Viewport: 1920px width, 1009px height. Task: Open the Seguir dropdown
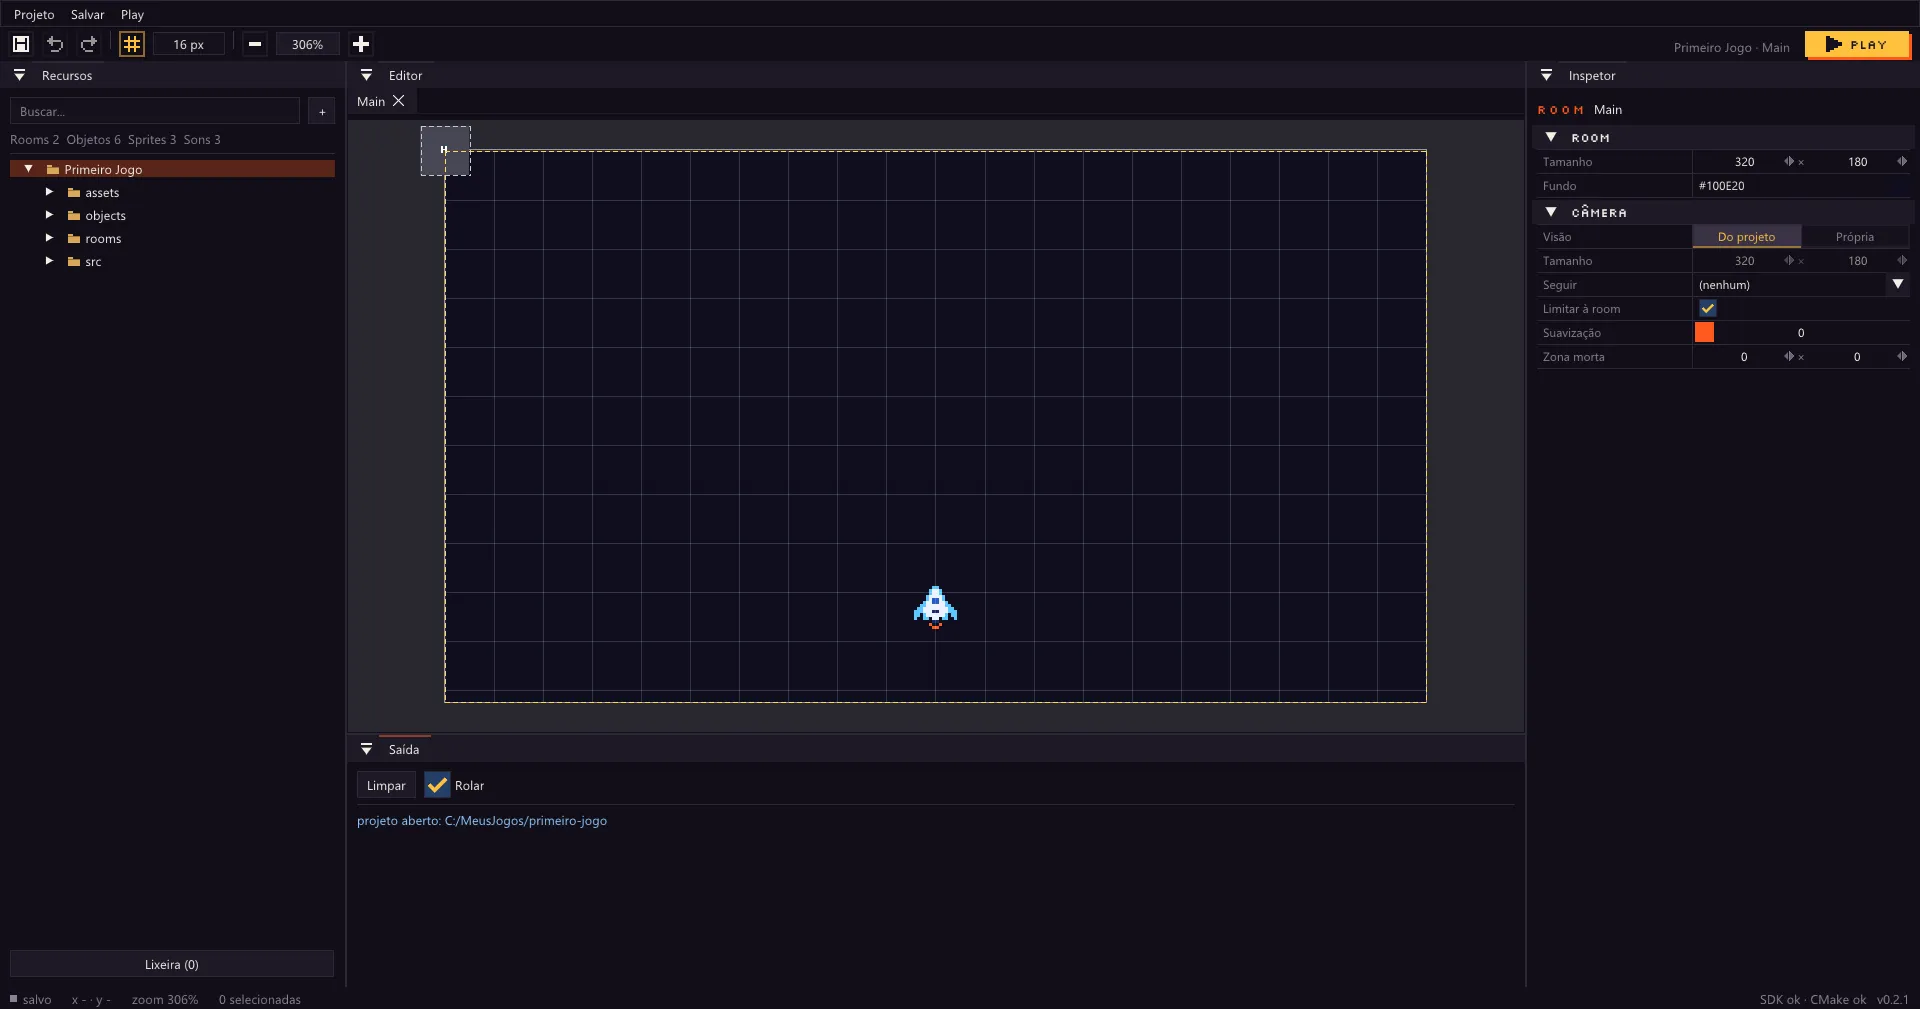1898,284
